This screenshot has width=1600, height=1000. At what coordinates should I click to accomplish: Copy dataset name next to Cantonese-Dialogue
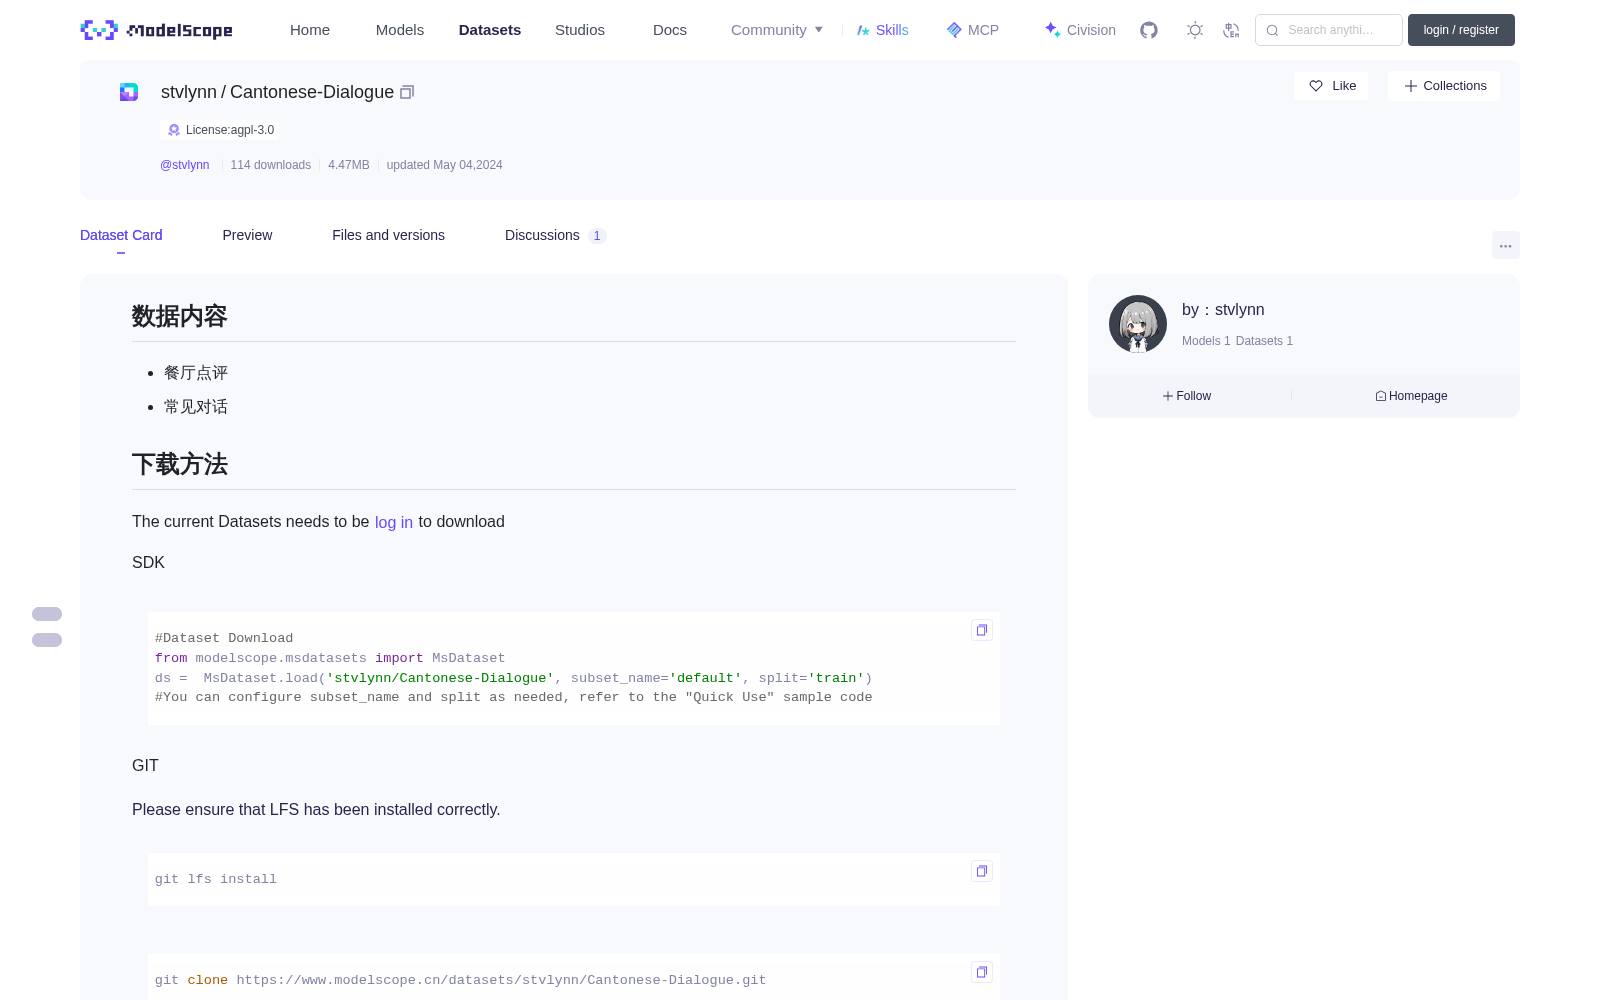407,92
